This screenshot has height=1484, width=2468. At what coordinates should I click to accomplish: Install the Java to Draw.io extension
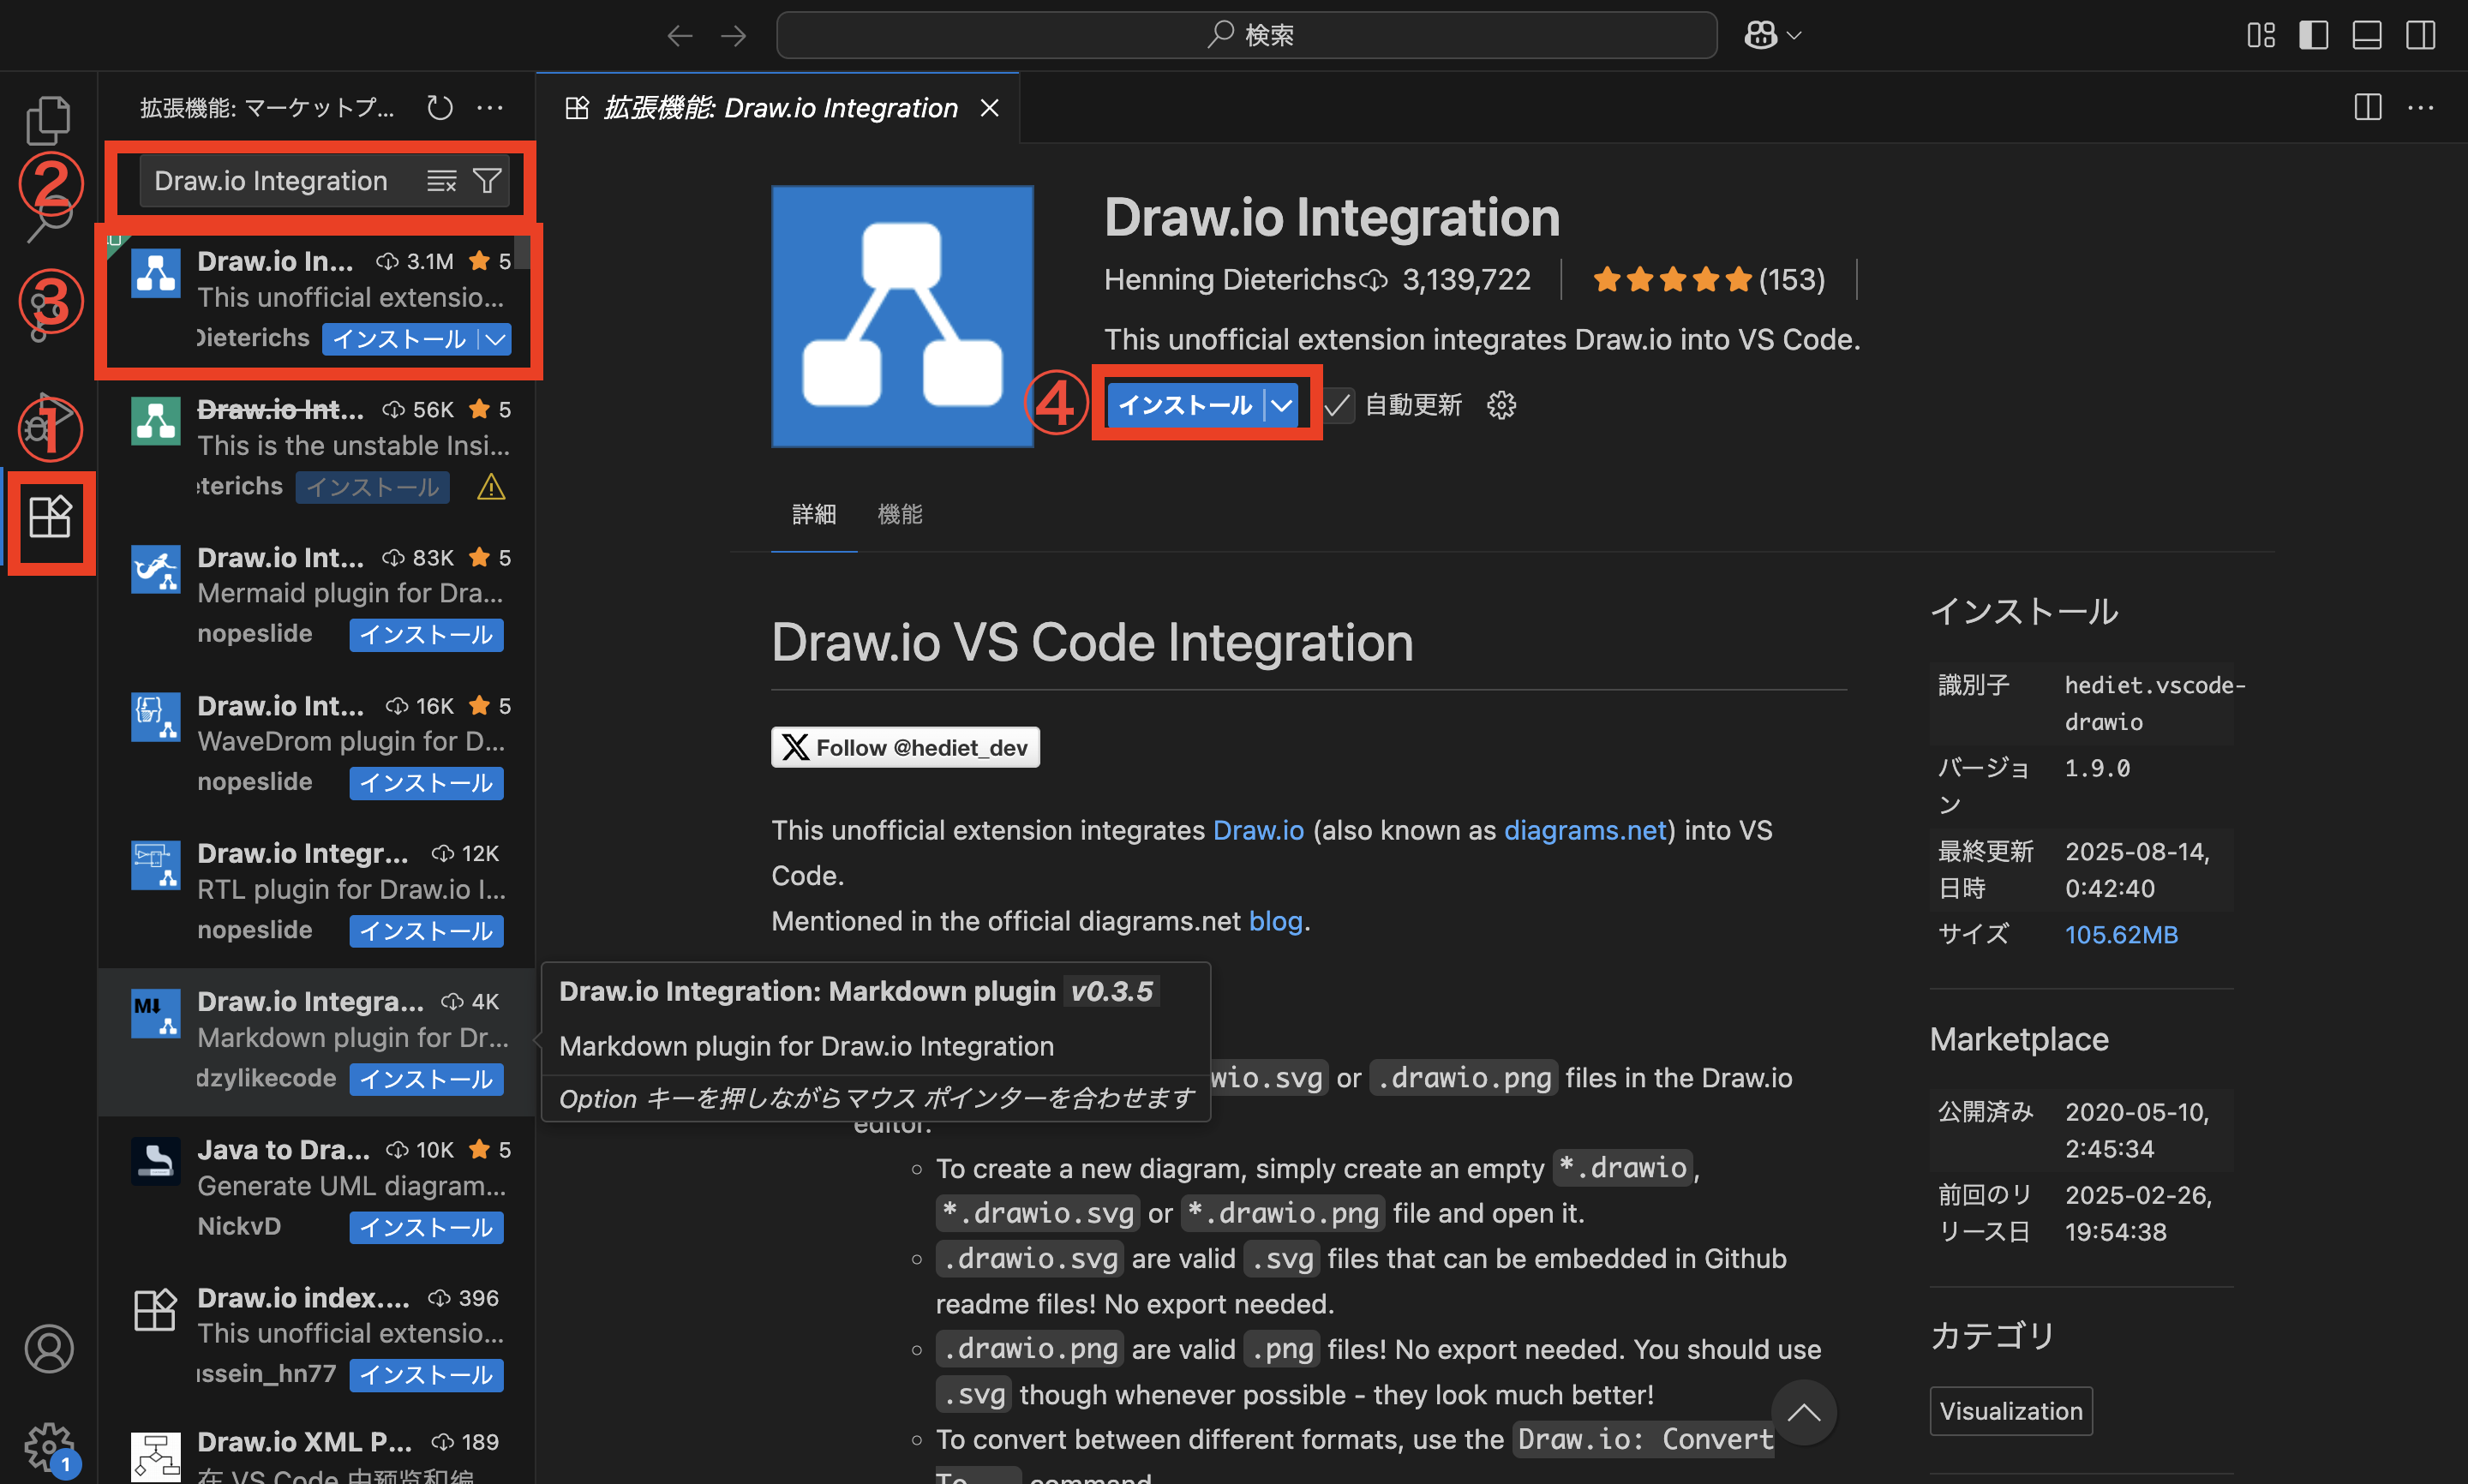[426, 1227]
